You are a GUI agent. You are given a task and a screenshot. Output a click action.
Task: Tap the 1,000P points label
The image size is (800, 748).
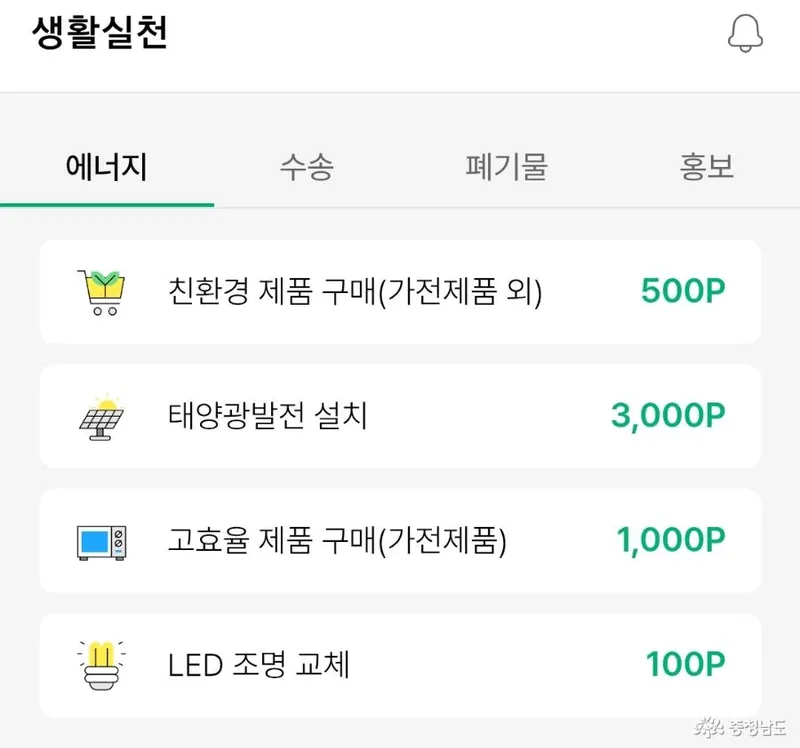point(670,541)
